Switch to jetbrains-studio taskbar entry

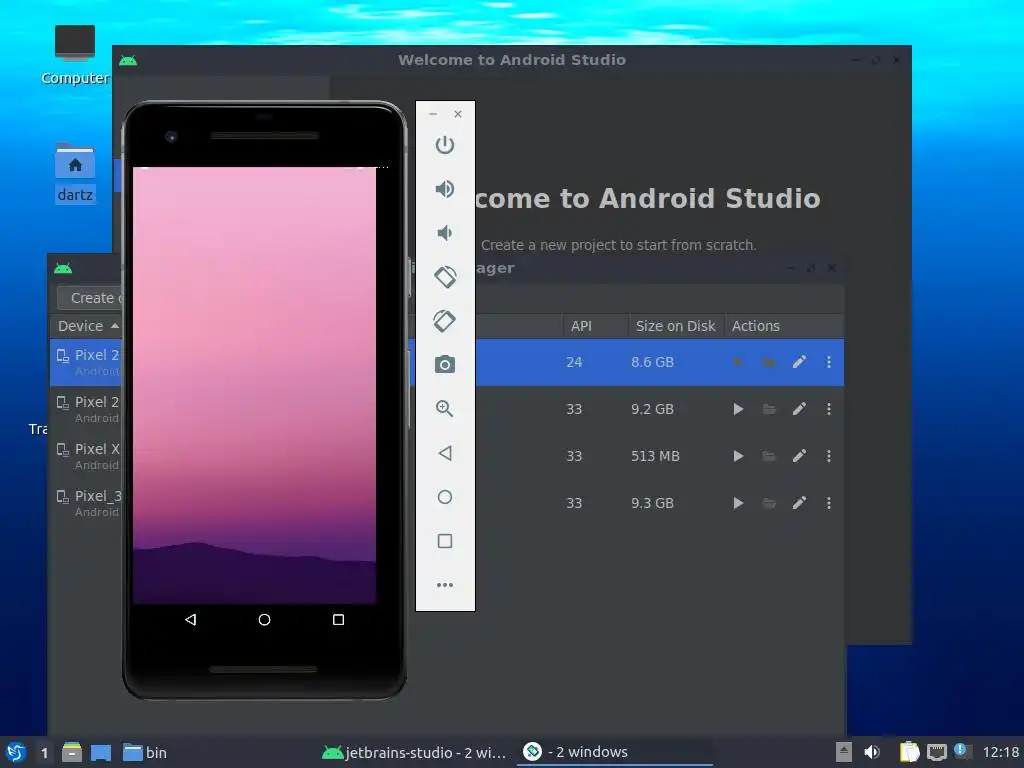point(414,752)
